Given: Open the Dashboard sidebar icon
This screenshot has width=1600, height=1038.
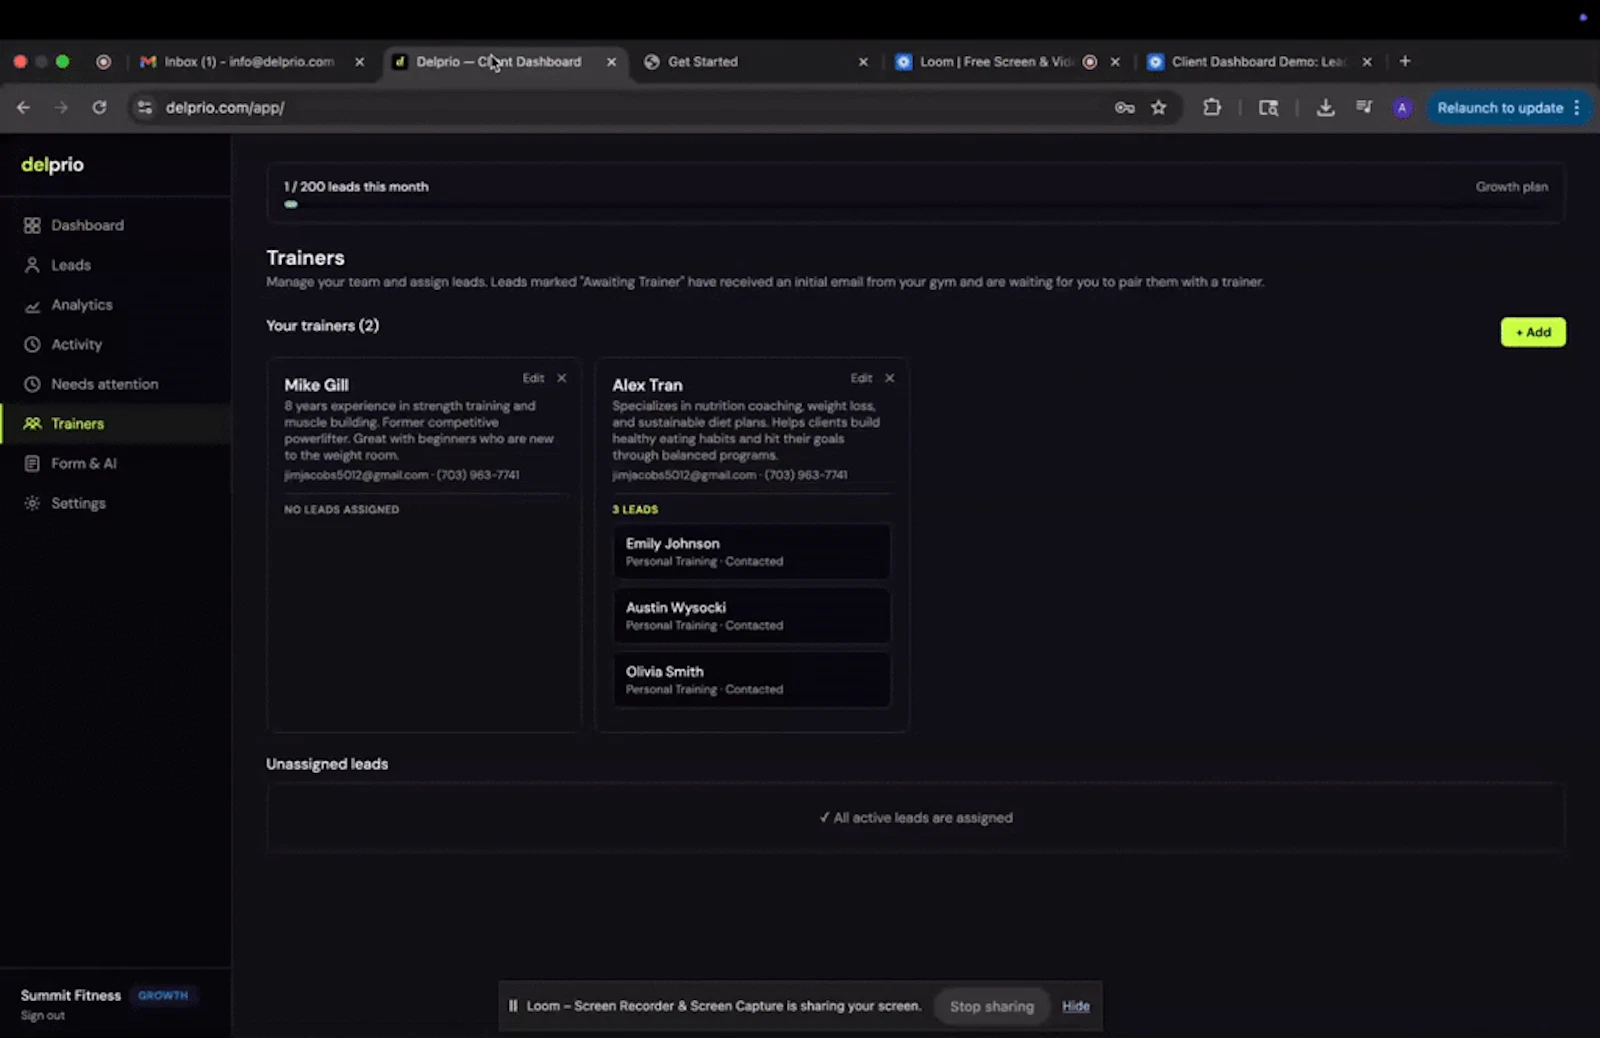Looking at the screenshot, I should pos(32,225).
